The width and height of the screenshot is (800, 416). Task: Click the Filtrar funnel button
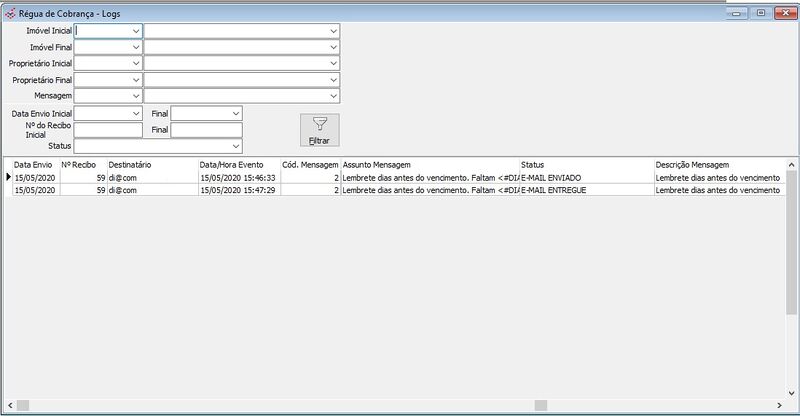click(319, 130)
